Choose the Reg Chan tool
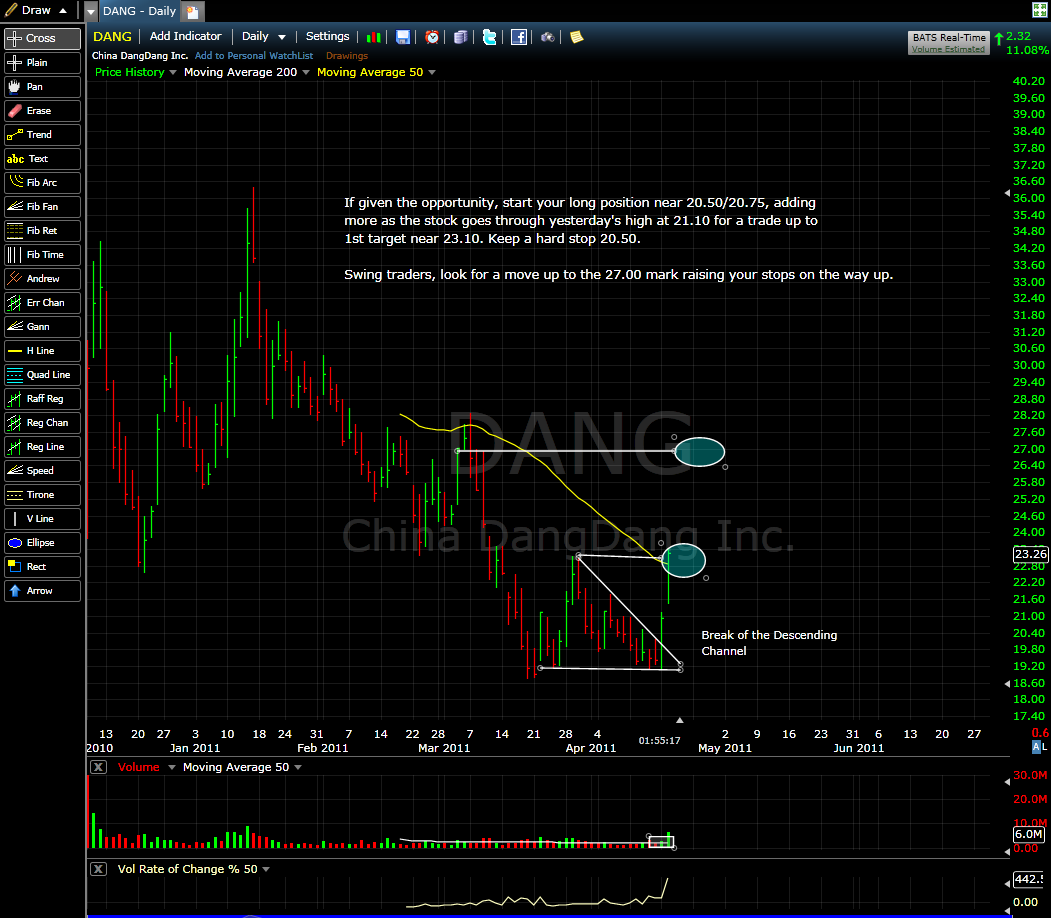 [x=42, y=423]
